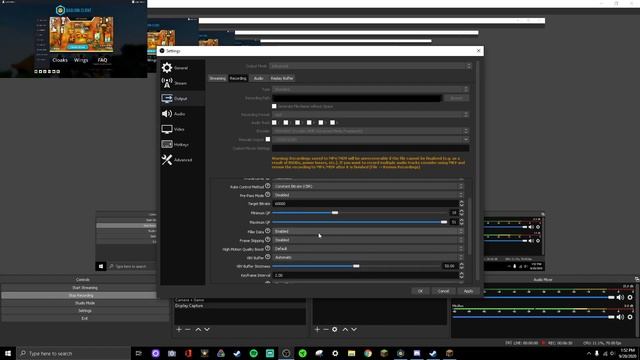Viewport: 640px width, 360px height.
Task: Click Cancel in the Settings dialog
Action: pyautogui.click(x=443, y=291)
